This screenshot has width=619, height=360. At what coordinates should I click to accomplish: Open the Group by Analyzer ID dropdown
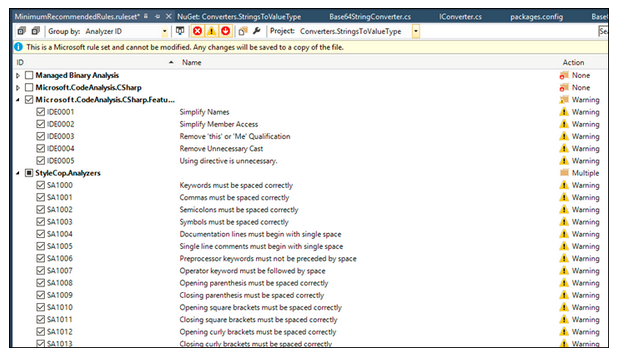165,31
